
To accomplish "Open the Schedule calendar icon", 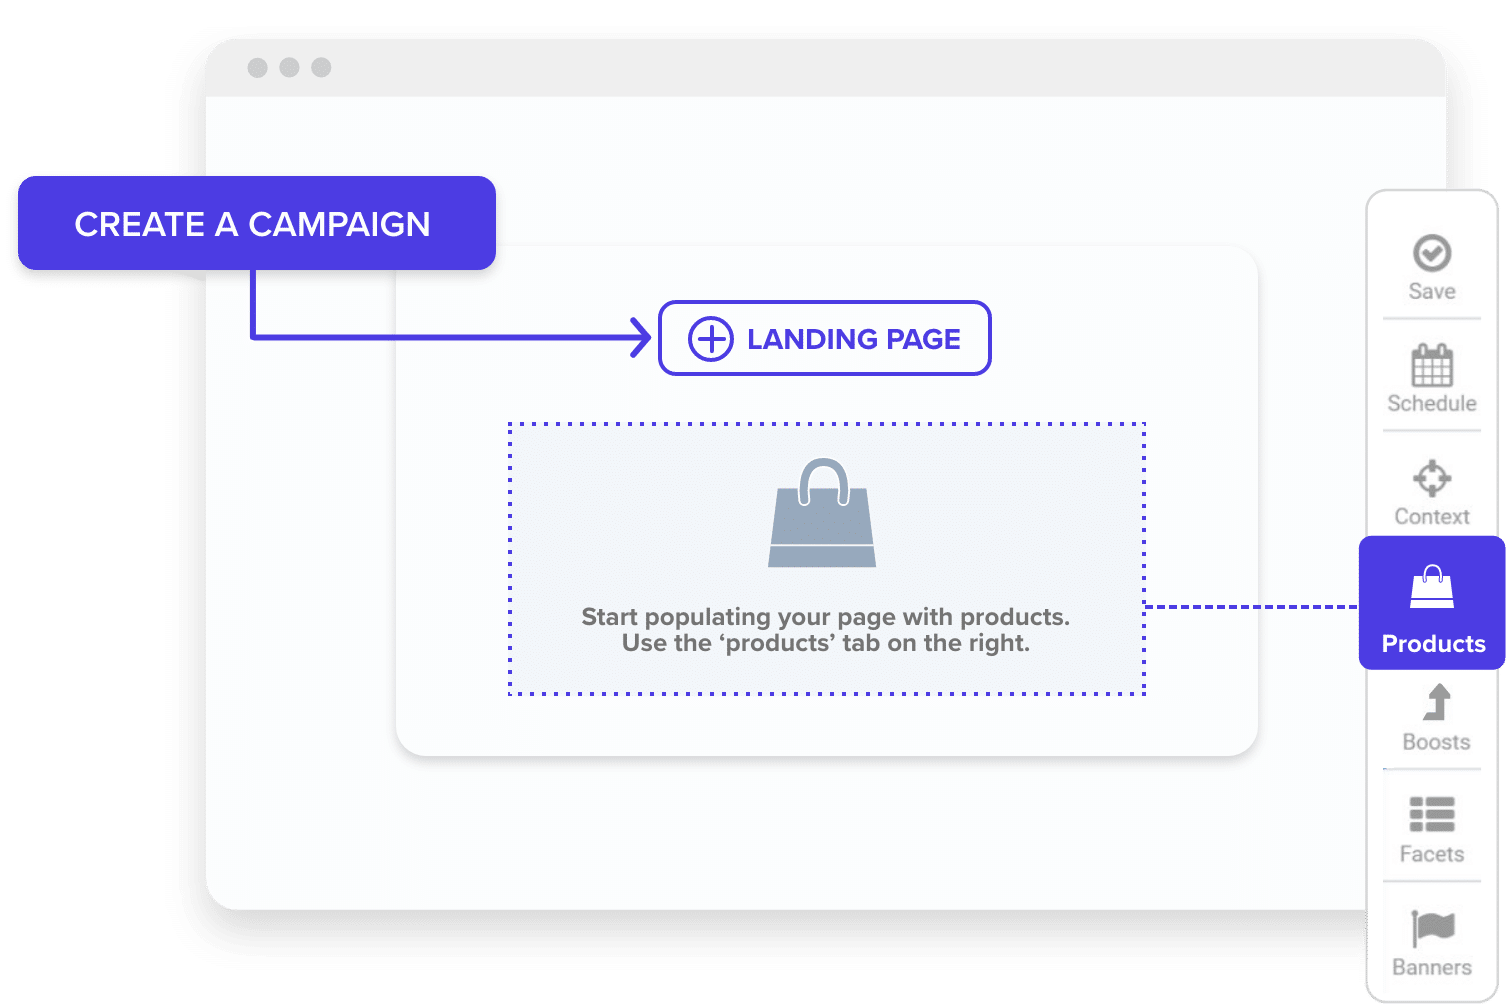I will tap(1432, 365).
